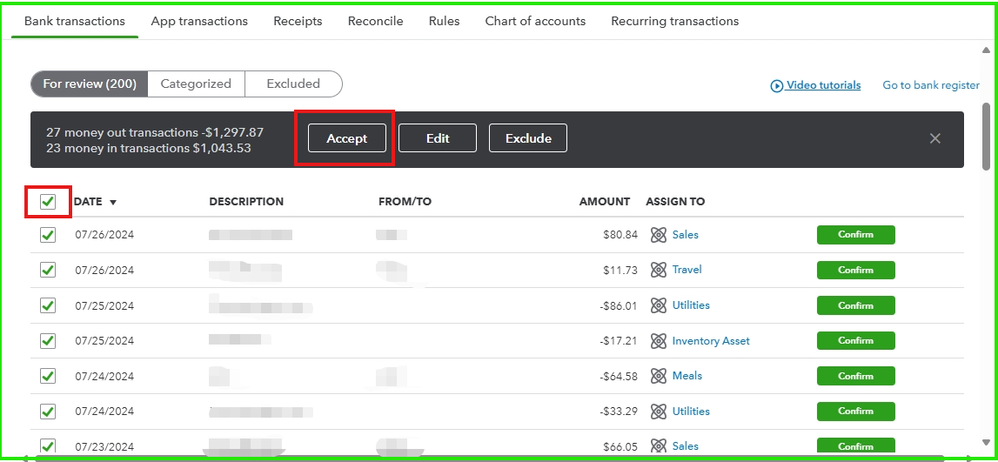The width and height of the screenshot is (998, 462).
Task: Click the category icon beside Inventory Asset
Action: [x=658, y=341]
